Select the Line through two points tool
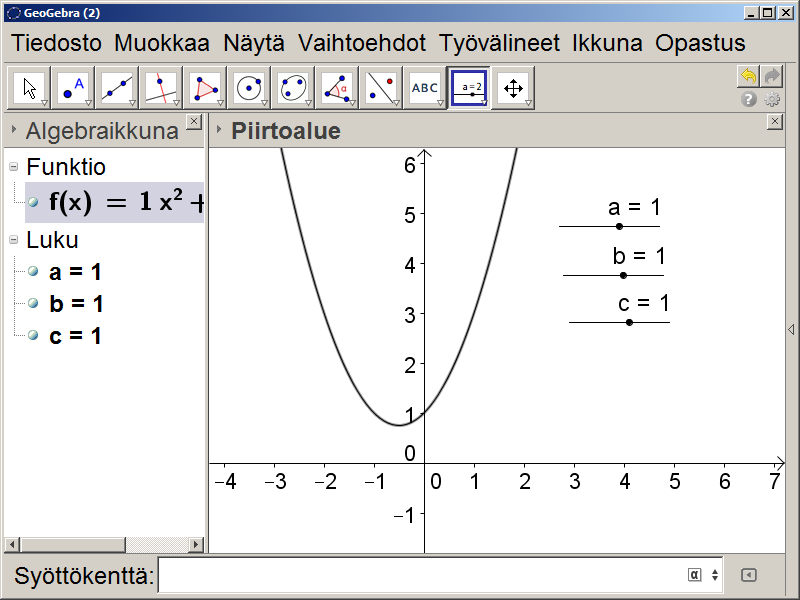 (x=117, y=88)
